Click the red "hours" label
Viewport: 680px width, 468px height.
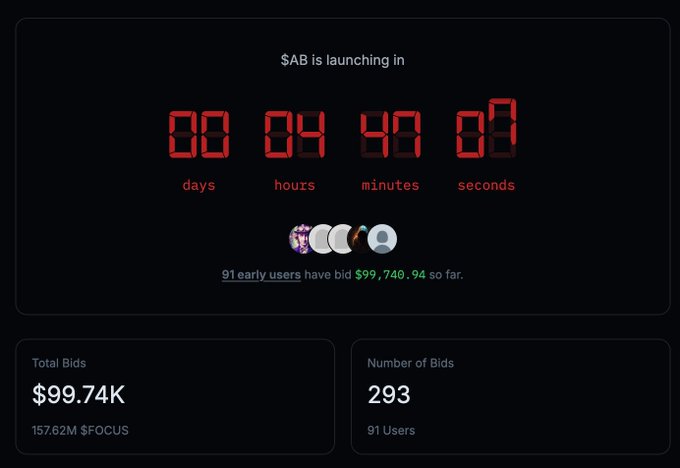294,185
